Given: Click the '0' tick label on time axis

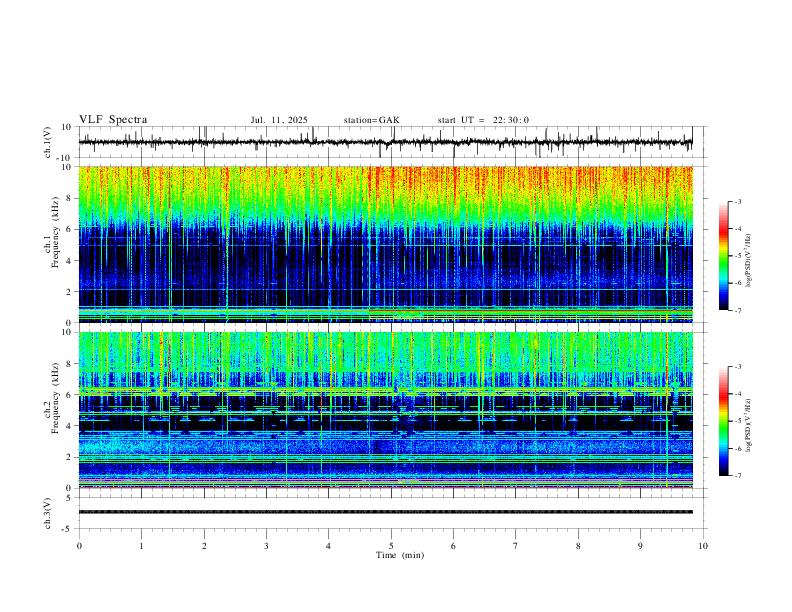Looking at the screenshot, I should [79, 546].
